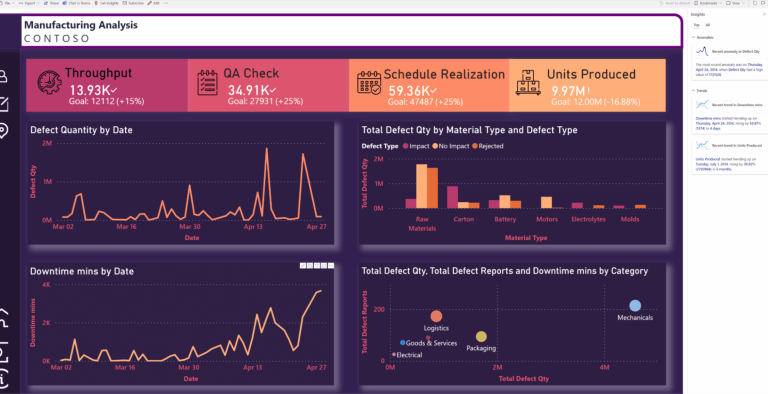Select the Packaging bubble in scatter chart

click(x=481, y=337)
